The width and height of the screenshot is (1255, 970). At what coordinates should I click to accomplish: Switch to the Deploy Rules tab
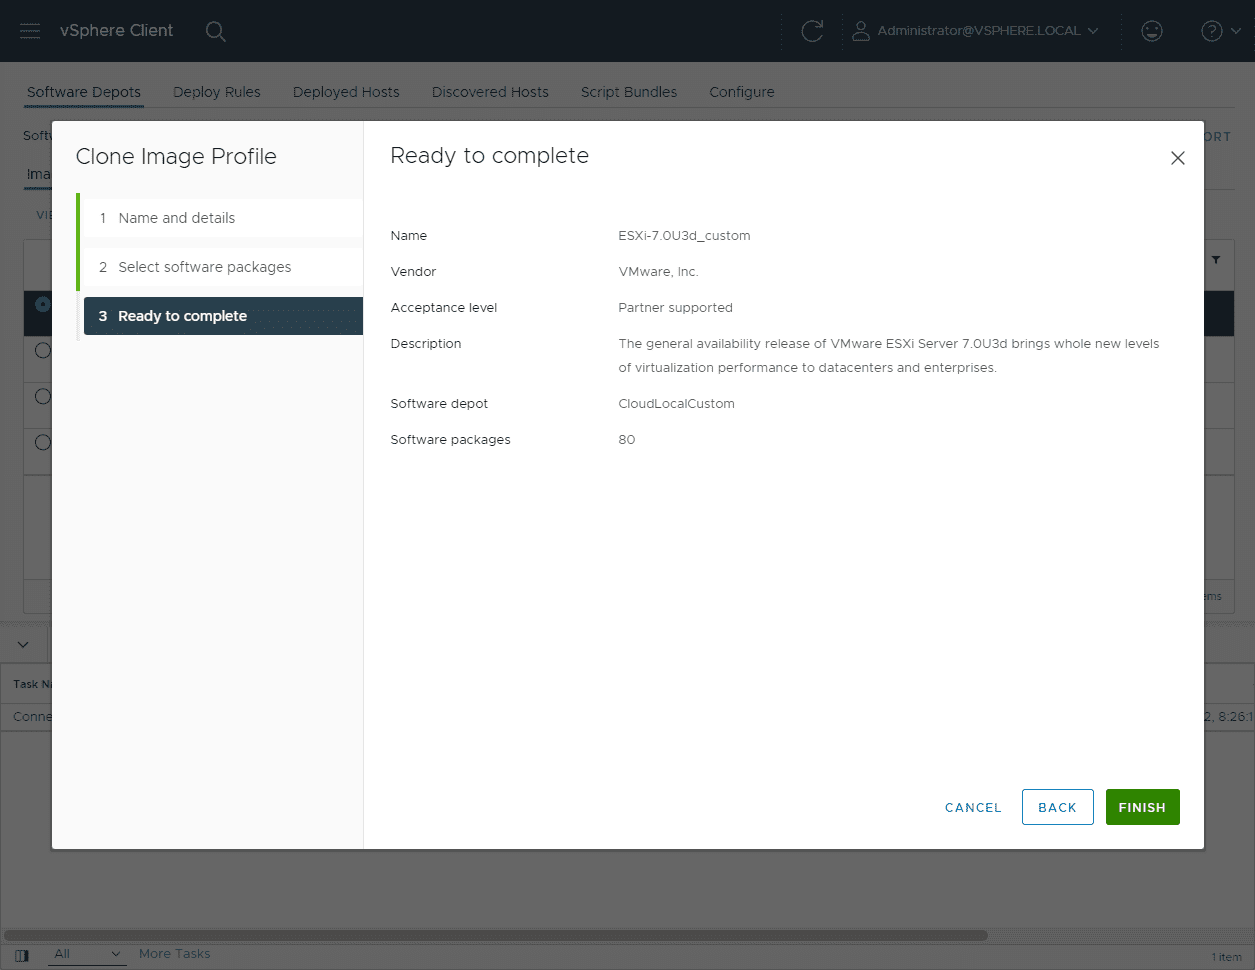(216, 92)
